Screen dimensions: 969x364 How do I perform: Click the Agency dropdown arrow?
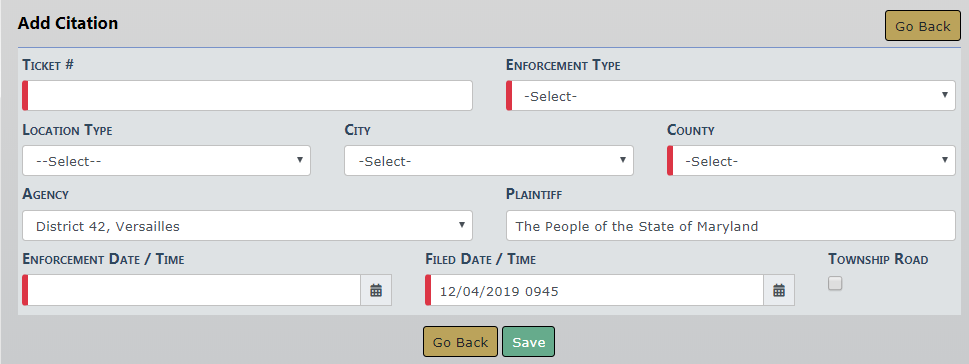pos(461,225)
